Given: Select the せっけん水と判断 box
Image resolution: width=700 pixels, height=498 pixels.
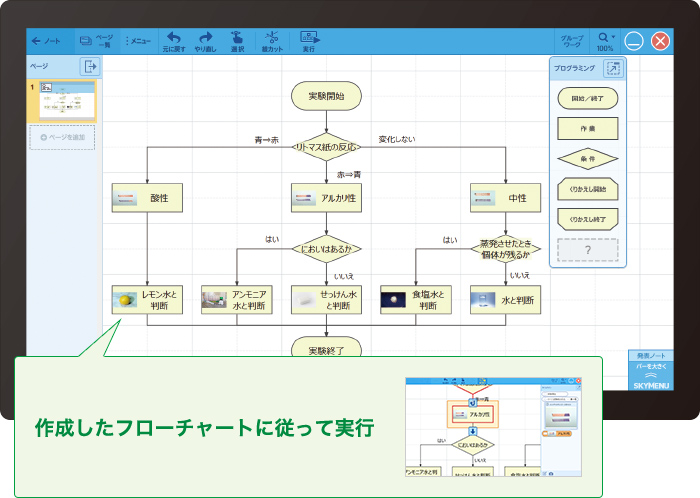Looking at the screenshot, I should 326,300.
